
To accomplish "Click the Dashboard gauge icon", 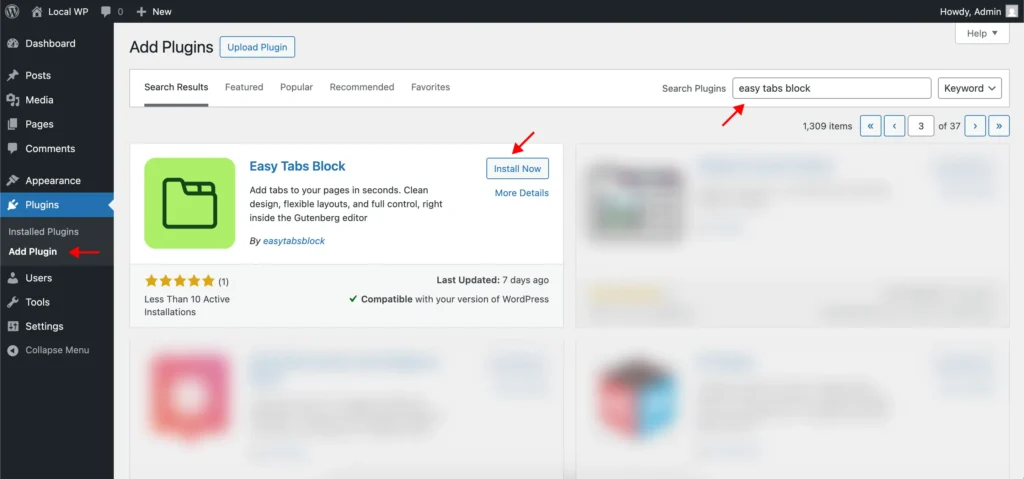I will pos(12,44).
